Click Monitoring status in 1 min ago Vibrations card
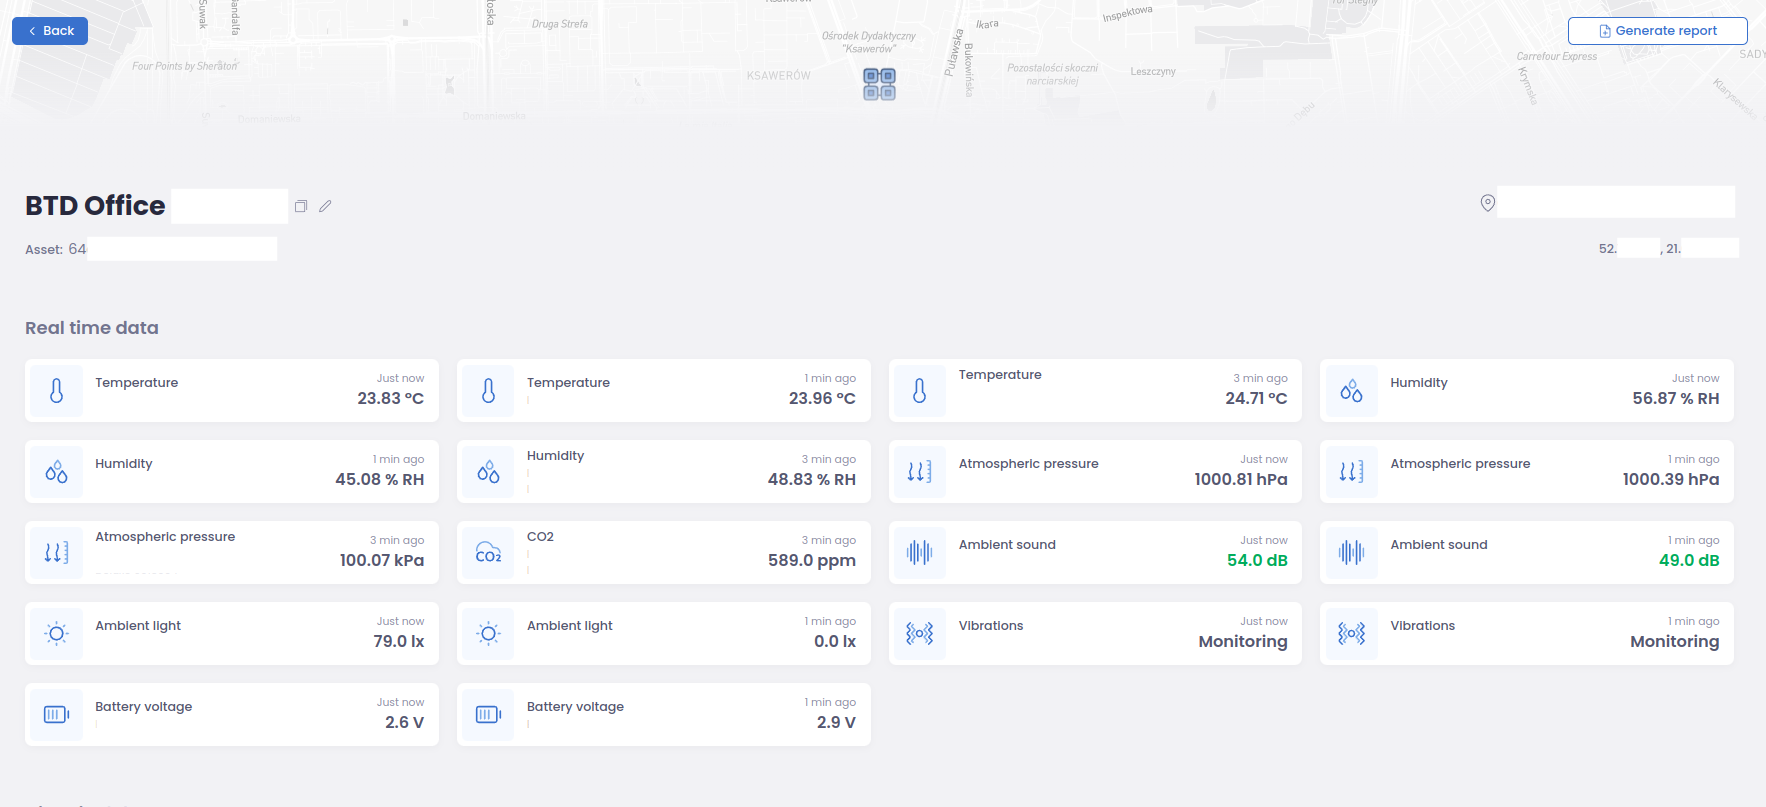Screen dimensions: 1766x807 (1675, 641)
